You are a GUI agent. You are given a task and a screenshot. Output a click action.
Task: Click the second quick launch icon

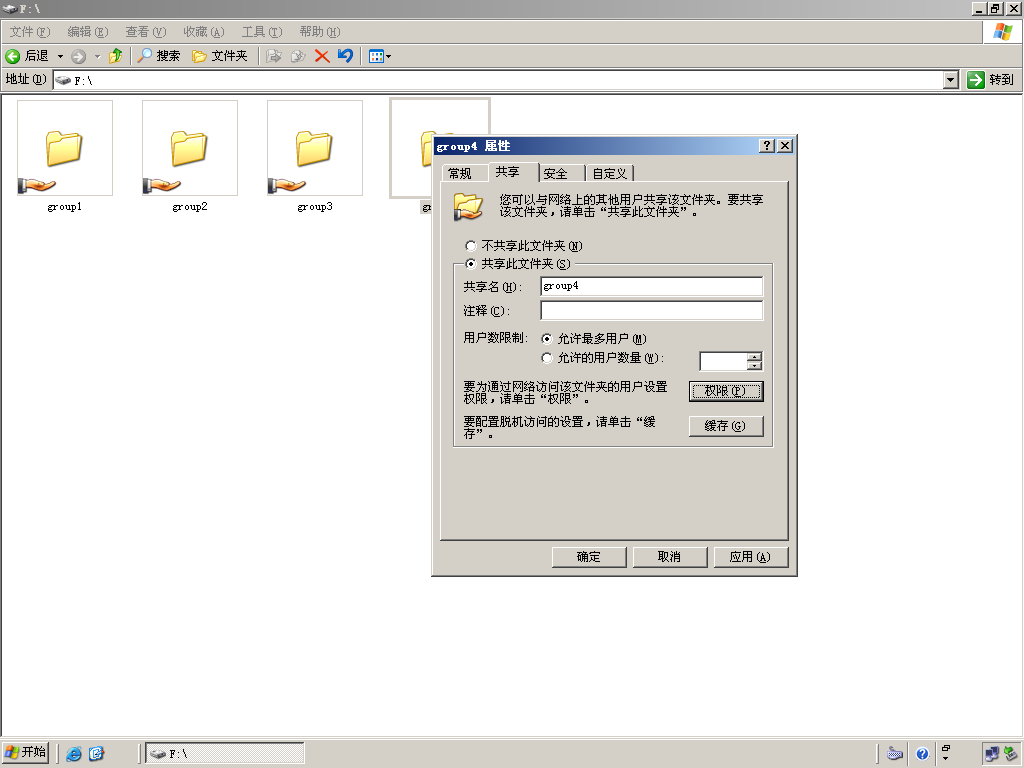[x=96, y=754]
